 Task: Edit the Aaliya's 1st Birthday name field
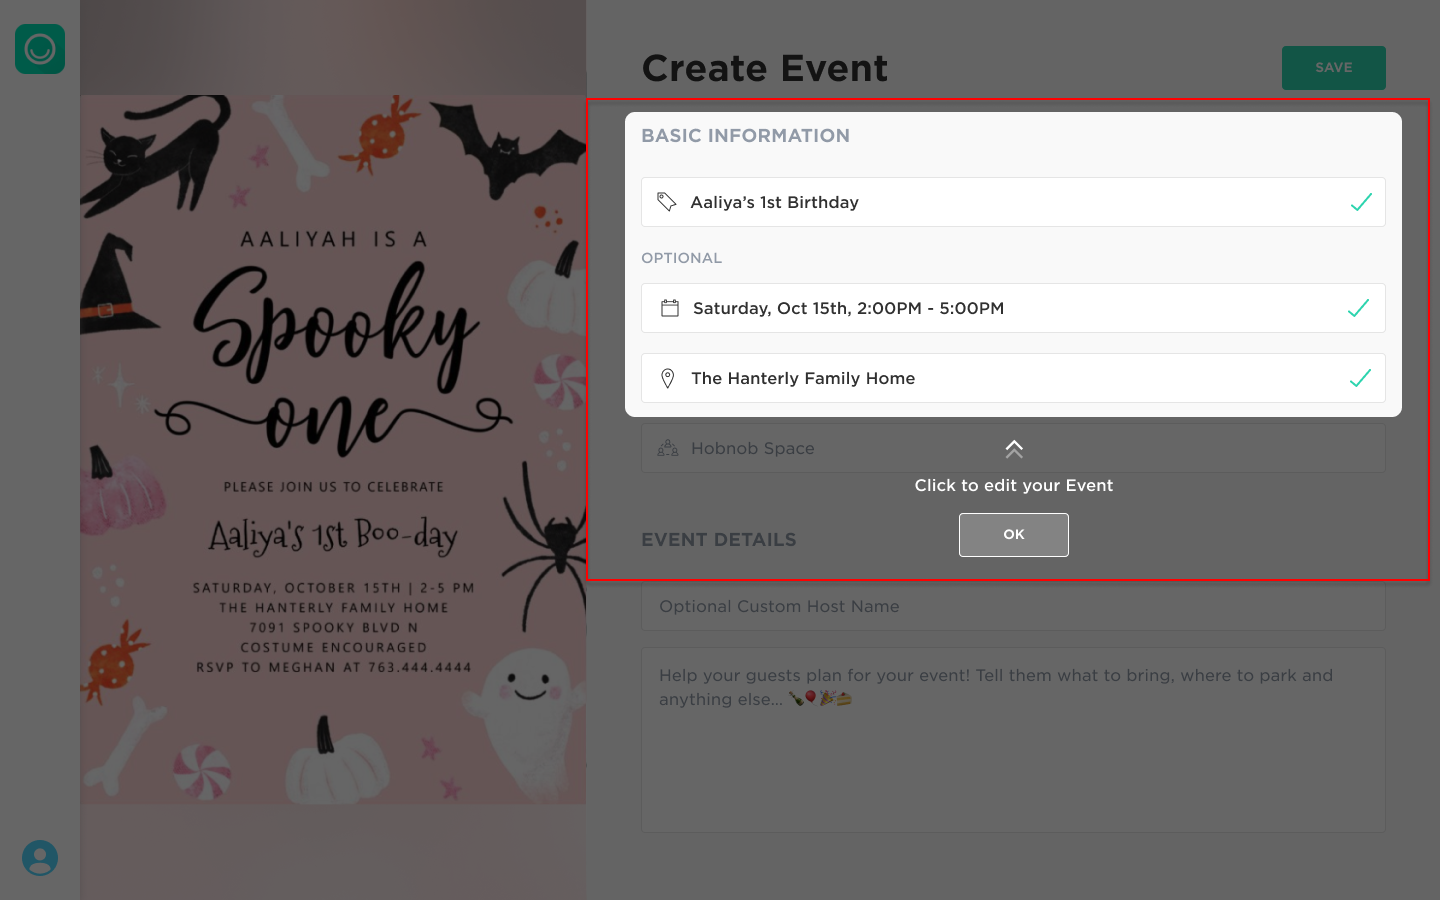coord(1013,202)
